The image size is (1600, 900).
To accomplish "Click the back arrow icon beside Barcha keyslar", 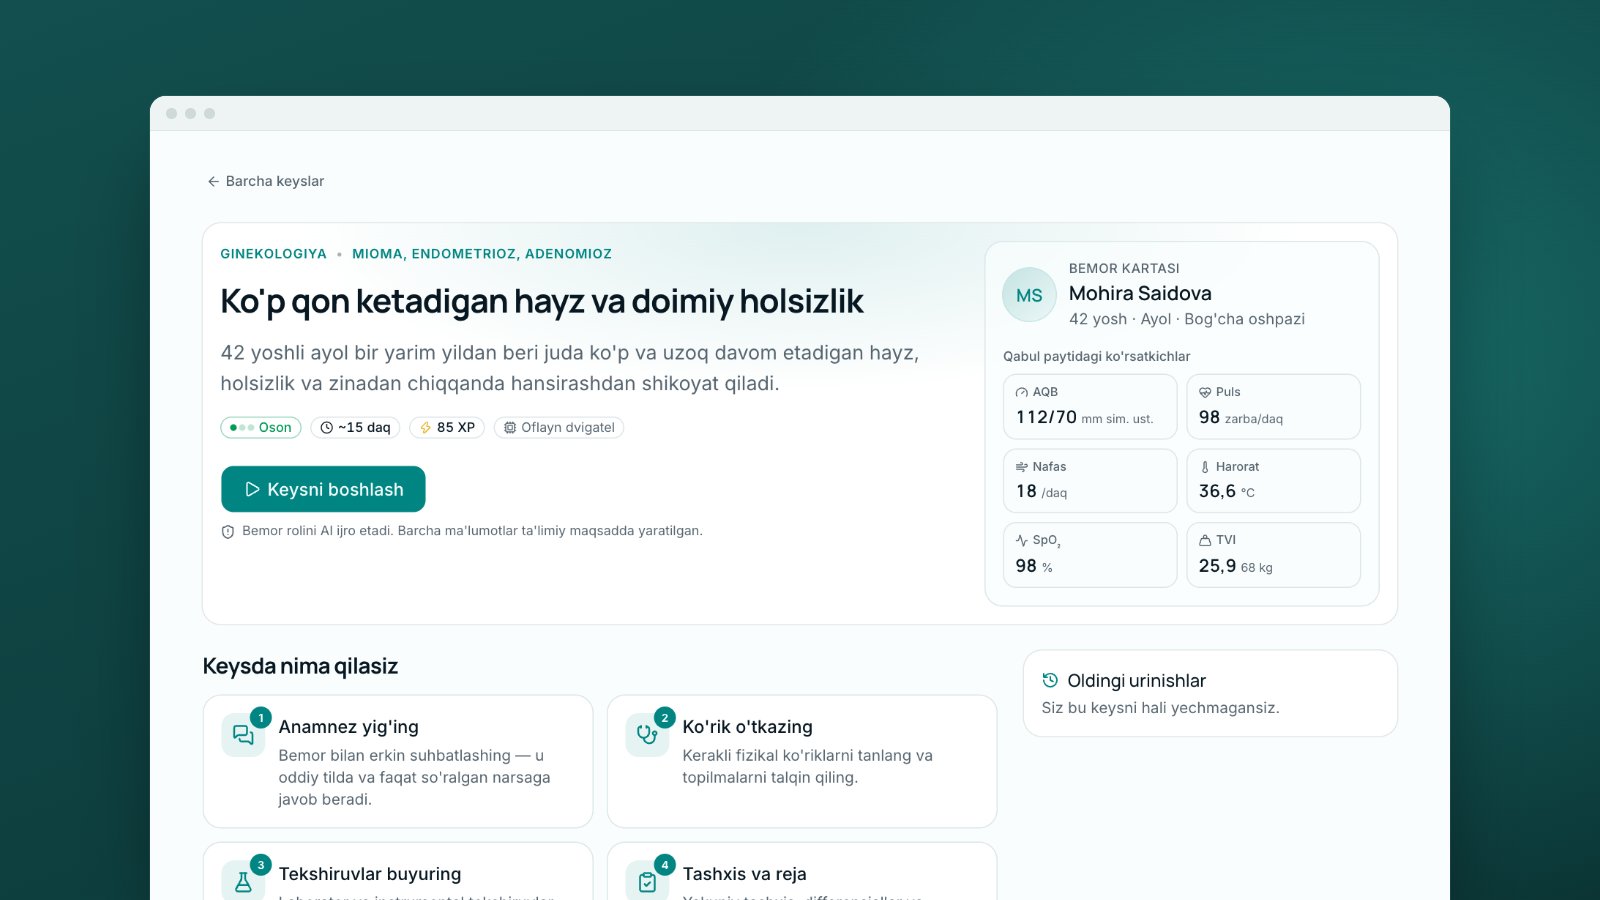I will point(213,181).
